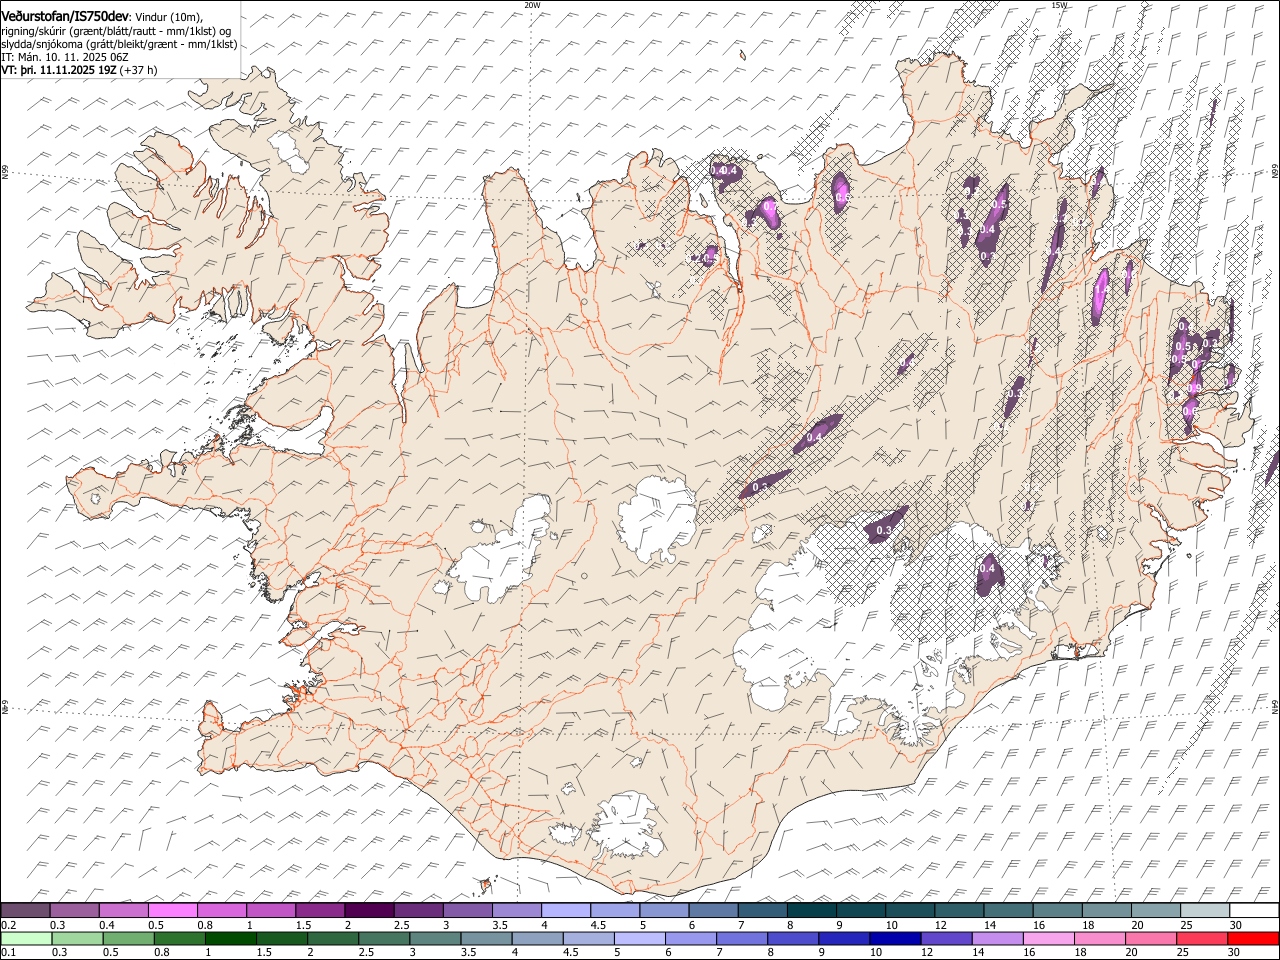Select the light periwinkle 4 swatch, upper row
The width and height of the screenshot is (1280, 960).
(x=564, y=911)
